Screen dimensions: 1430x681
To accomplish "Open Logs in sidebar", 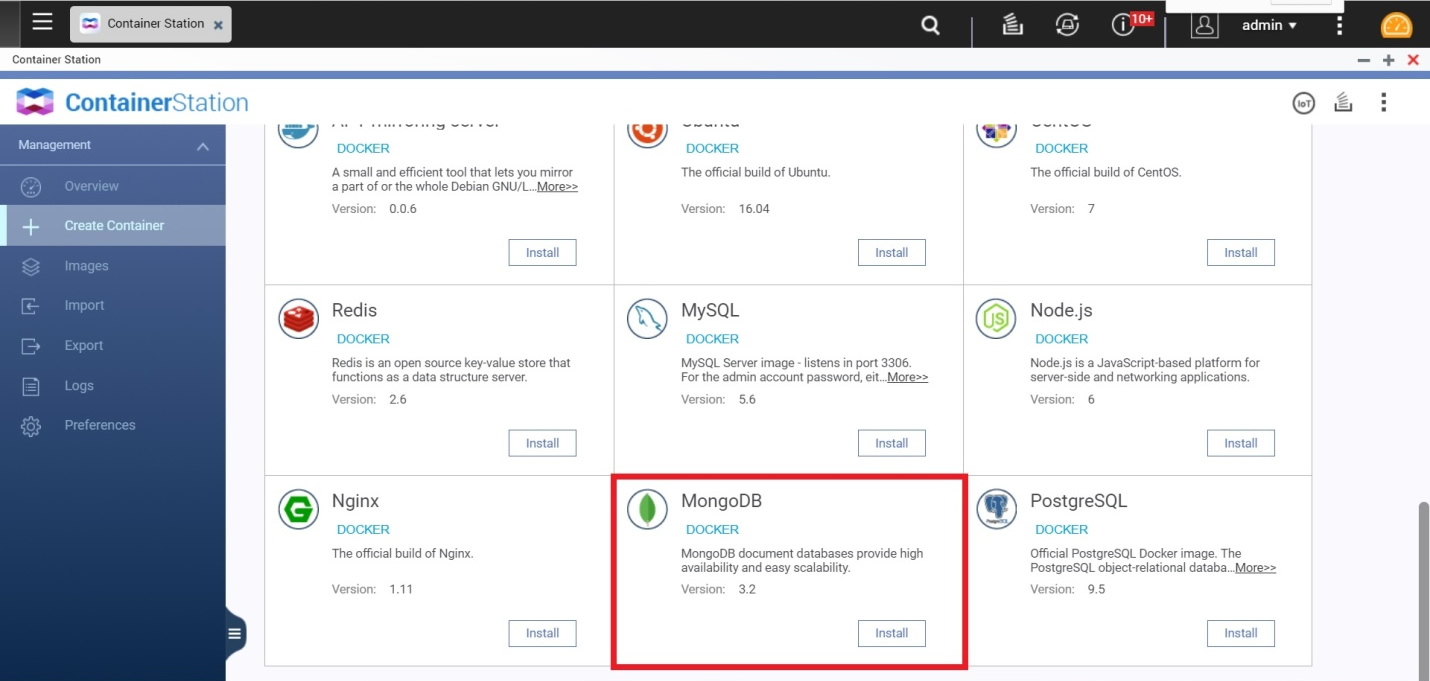I will point(112,386).
